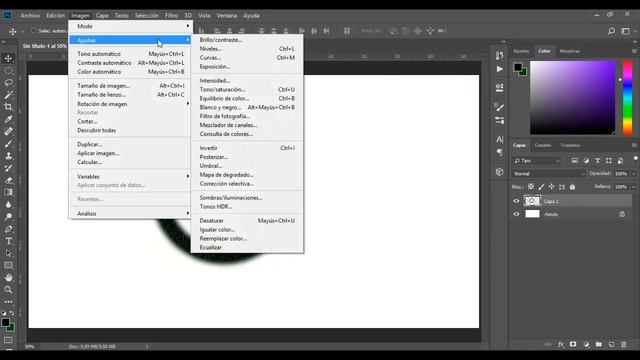The height and width of the screenshot is (360, 640).
Task: Open the Opacidad value dropdown
Action: (634, 174)
